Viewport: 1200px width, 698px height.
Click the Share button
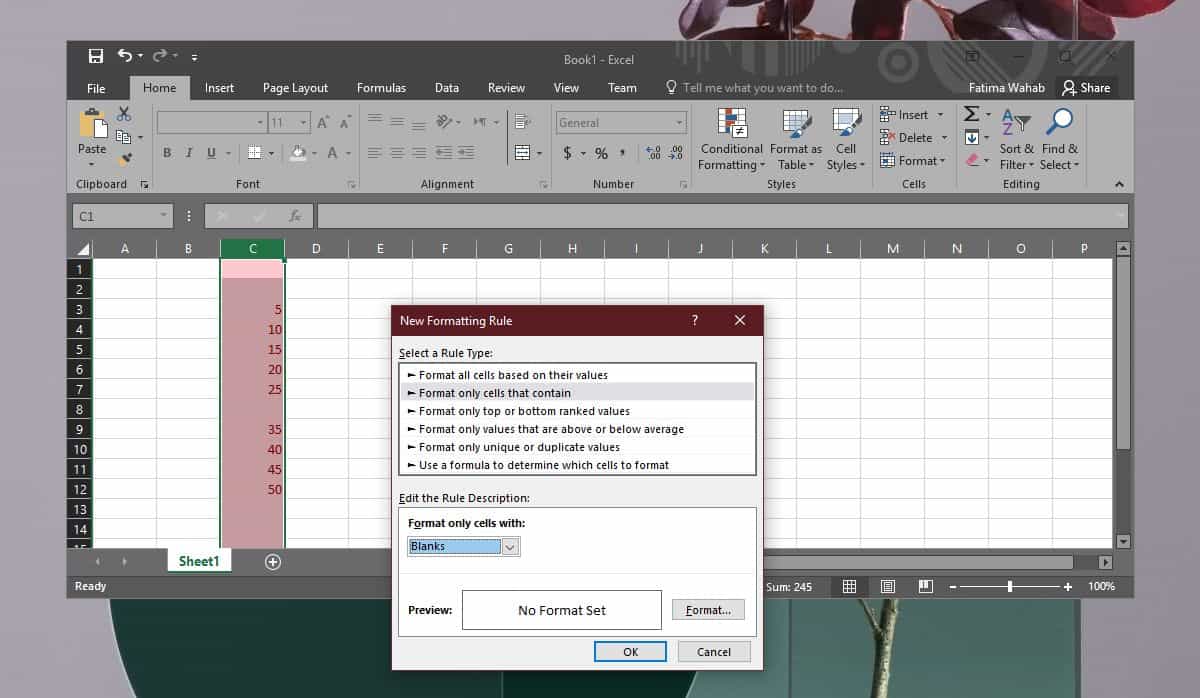pos(1086,88)
